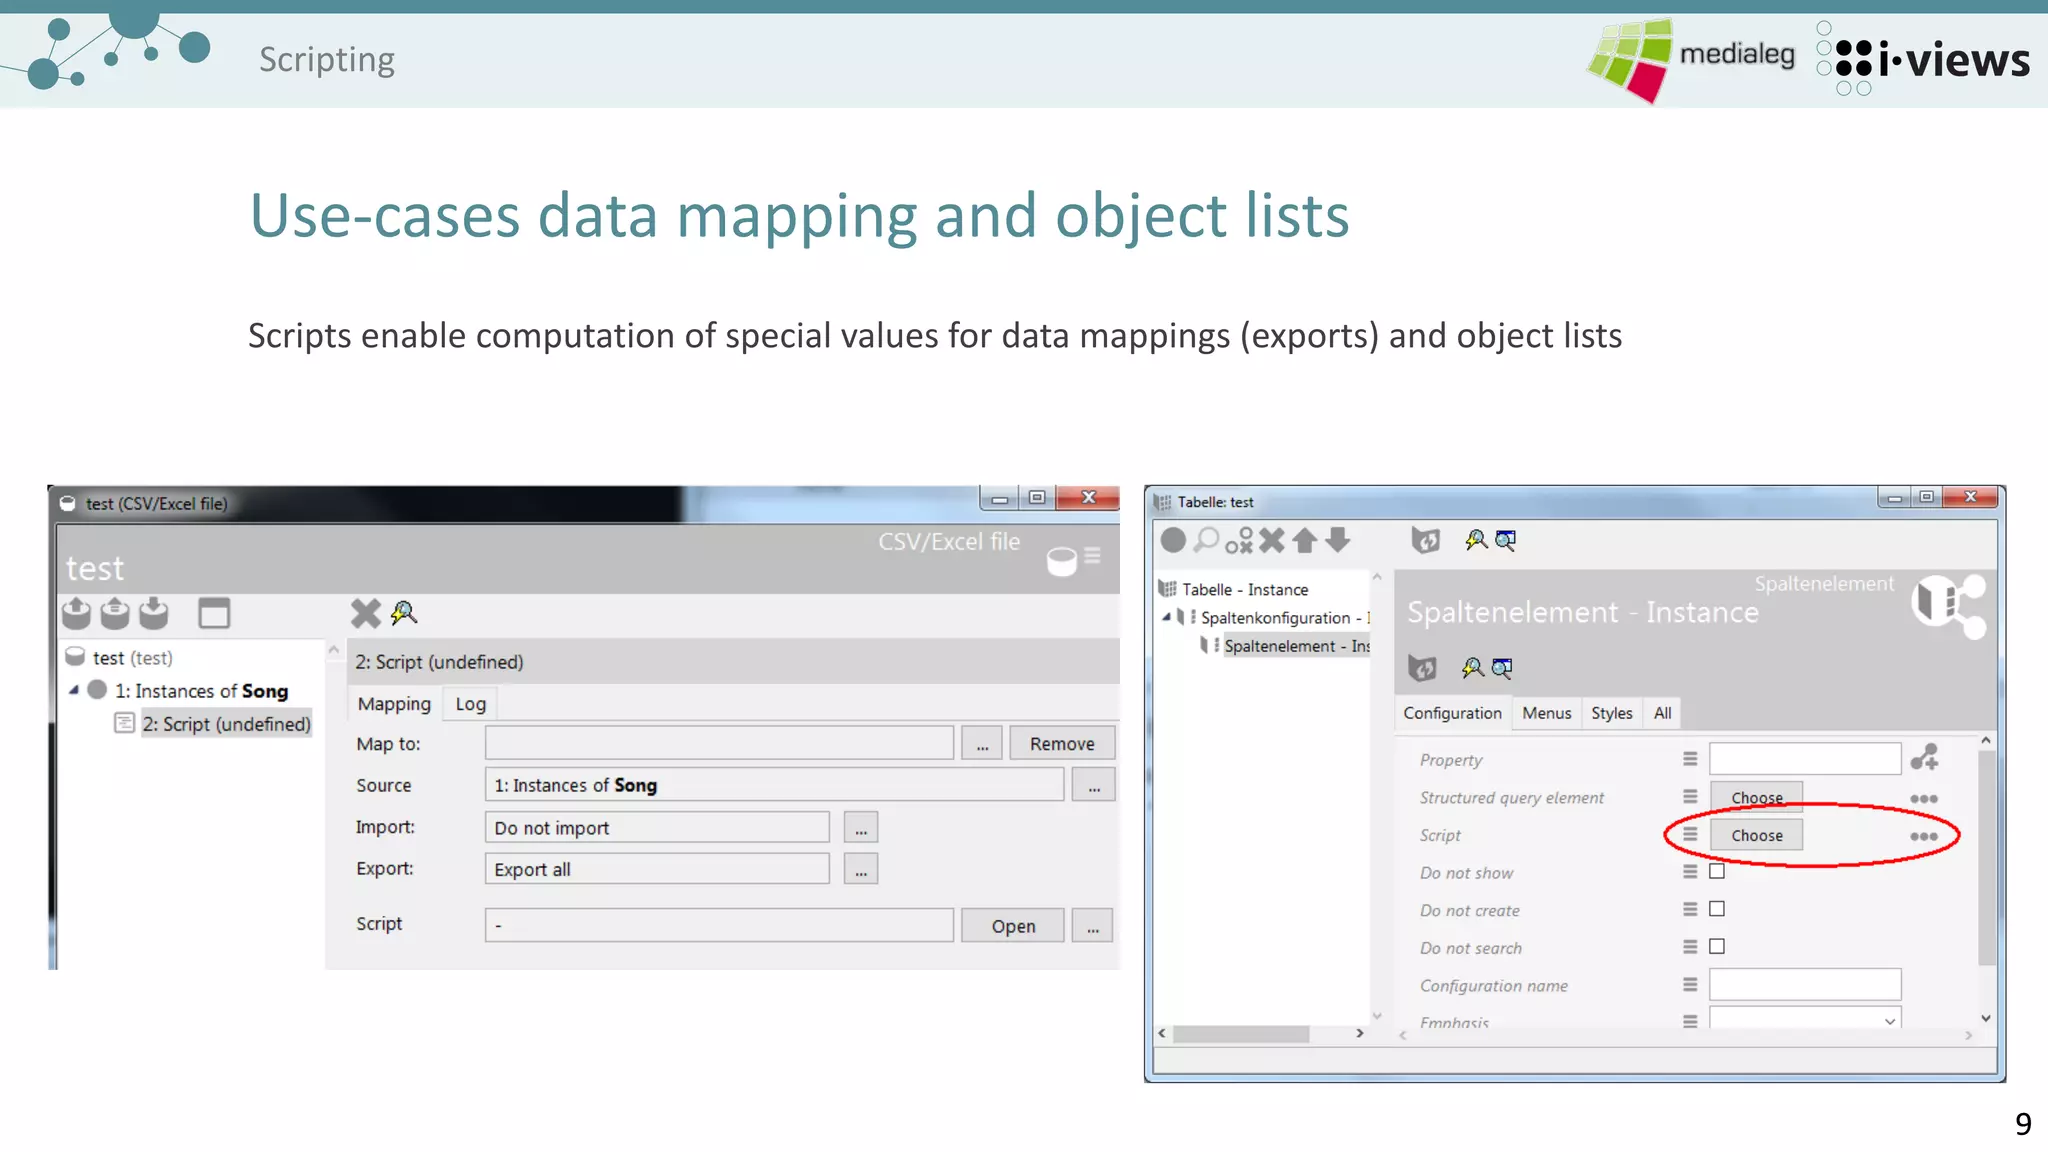The width and height of the screenshot is (2048, 1152).
Task: Collapse the Spaltenkonfiguration tree node
Action: point(1166,617)
